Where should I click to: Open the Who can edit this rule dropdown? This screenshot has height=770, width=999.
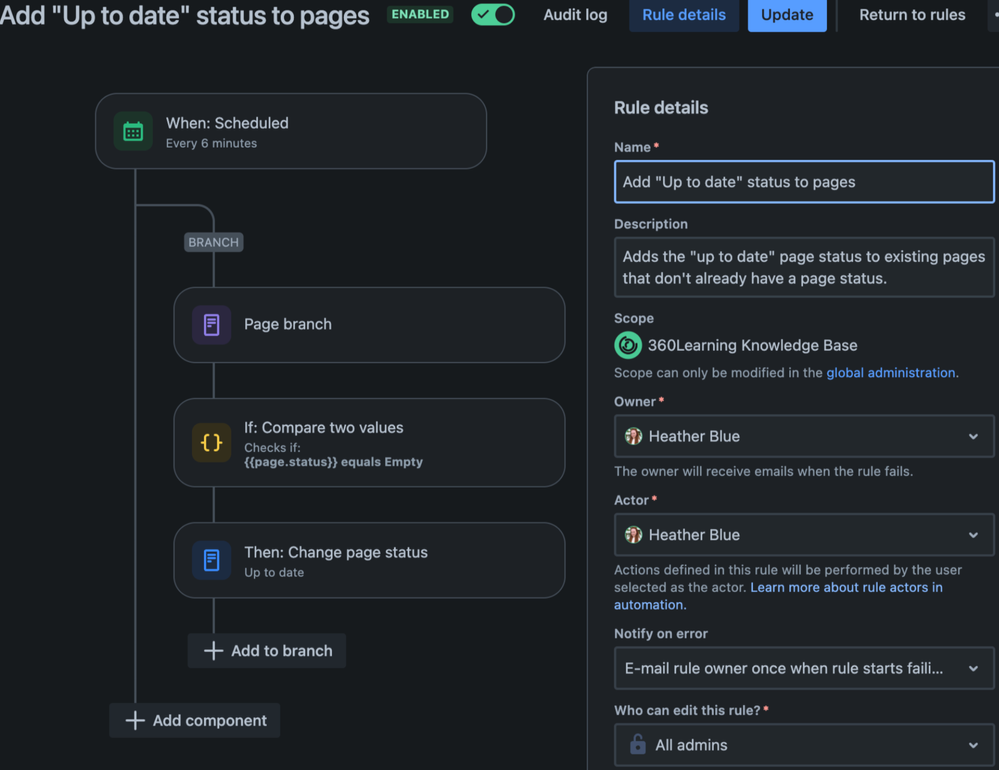point(804,745)
